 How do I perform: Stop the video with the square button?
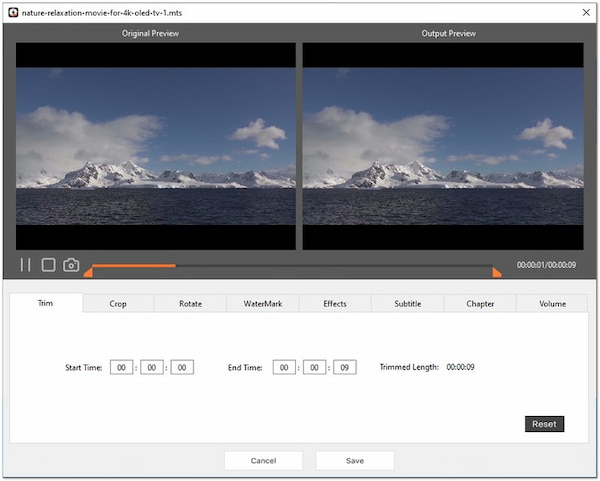(x=49, y=265)
